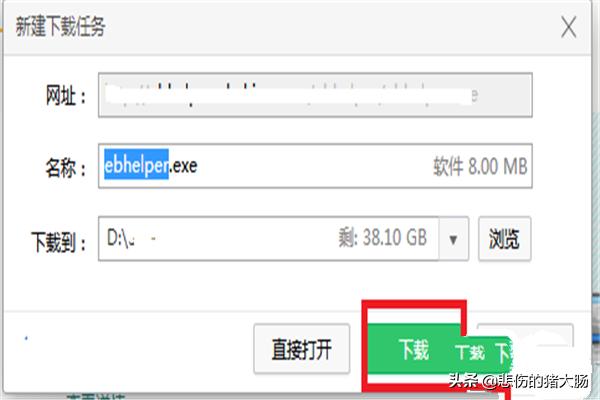Choose 直接打开 to open file directly
600x400 pixels.
(x=302, y=349)
